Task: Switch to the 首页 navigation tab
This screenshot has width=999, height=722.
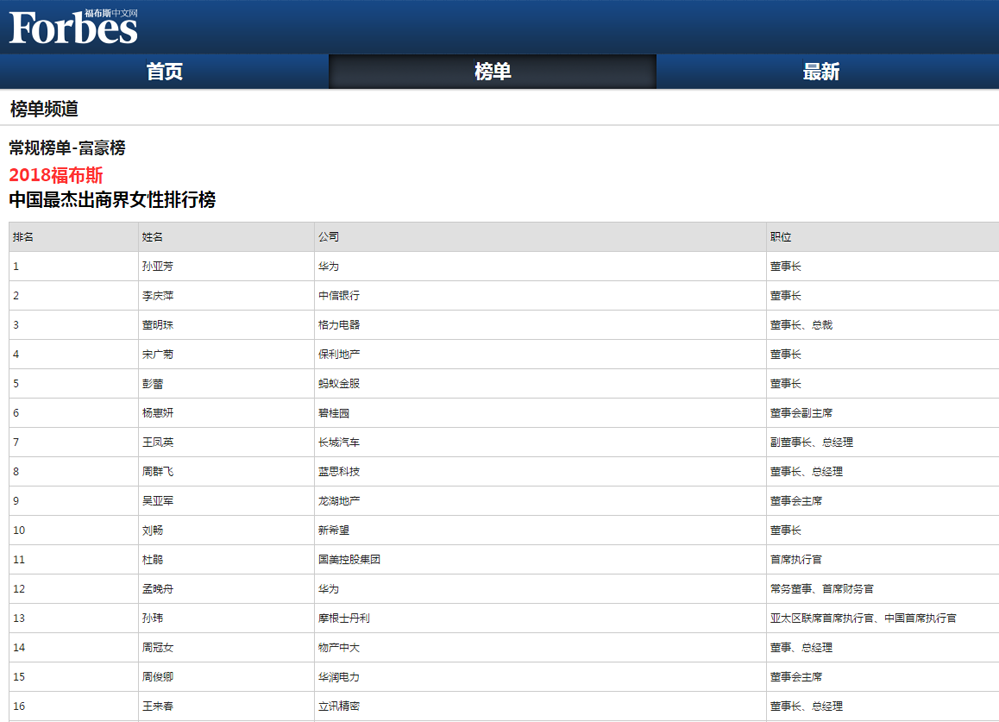Action: point(165,71)
